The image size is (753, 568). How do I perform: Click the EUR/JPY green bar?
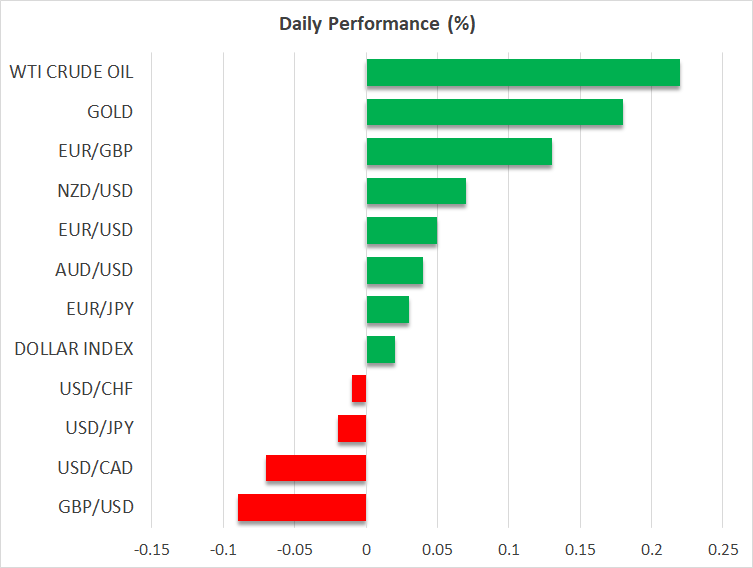coord(388,309)
